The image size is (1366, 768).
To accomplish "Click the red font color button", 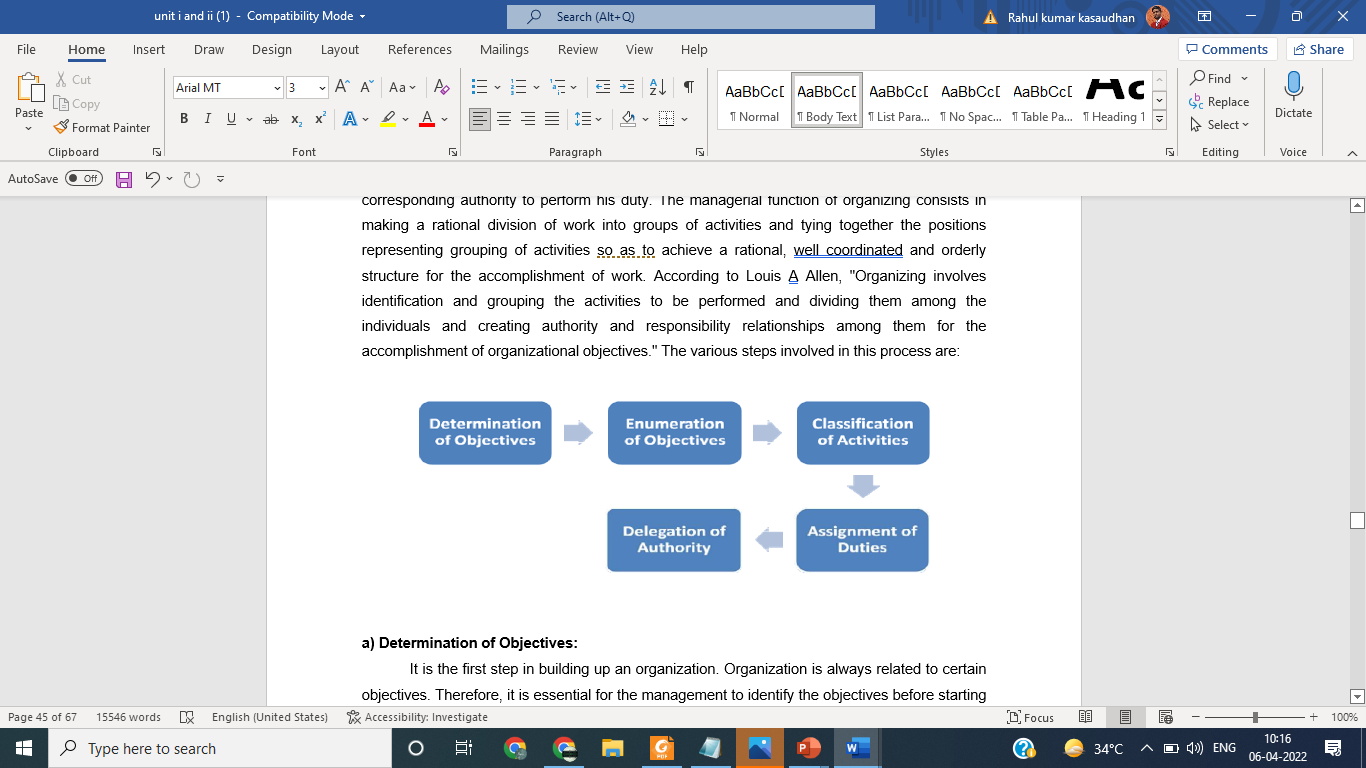I will (427, 119).
